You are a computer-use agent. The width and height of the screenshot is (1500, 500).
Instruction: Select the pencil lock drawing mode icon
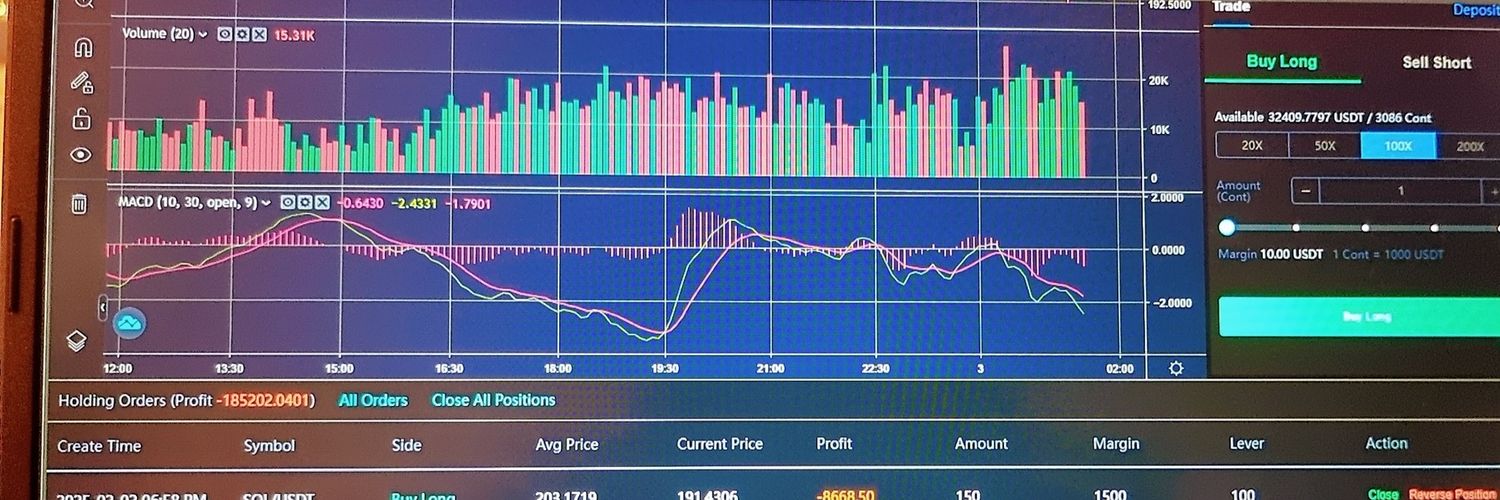pyautogui.click(x=82, y=83)
